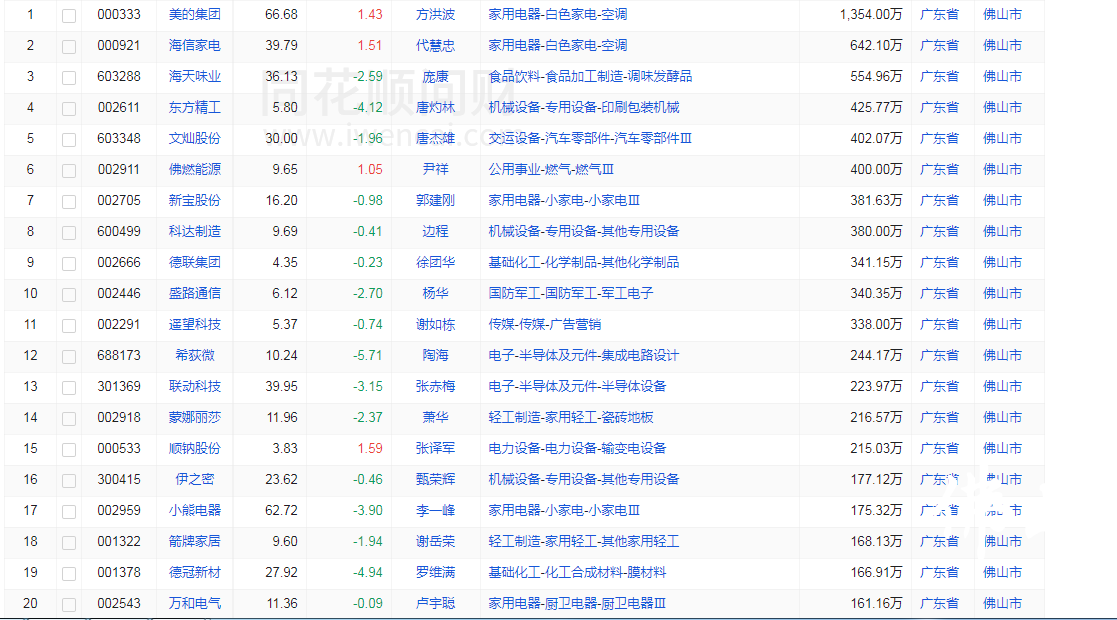This screenshot has height=620, width=1117.
Task: Check the box for 新宝股份
Action: [x=69, y=202]
